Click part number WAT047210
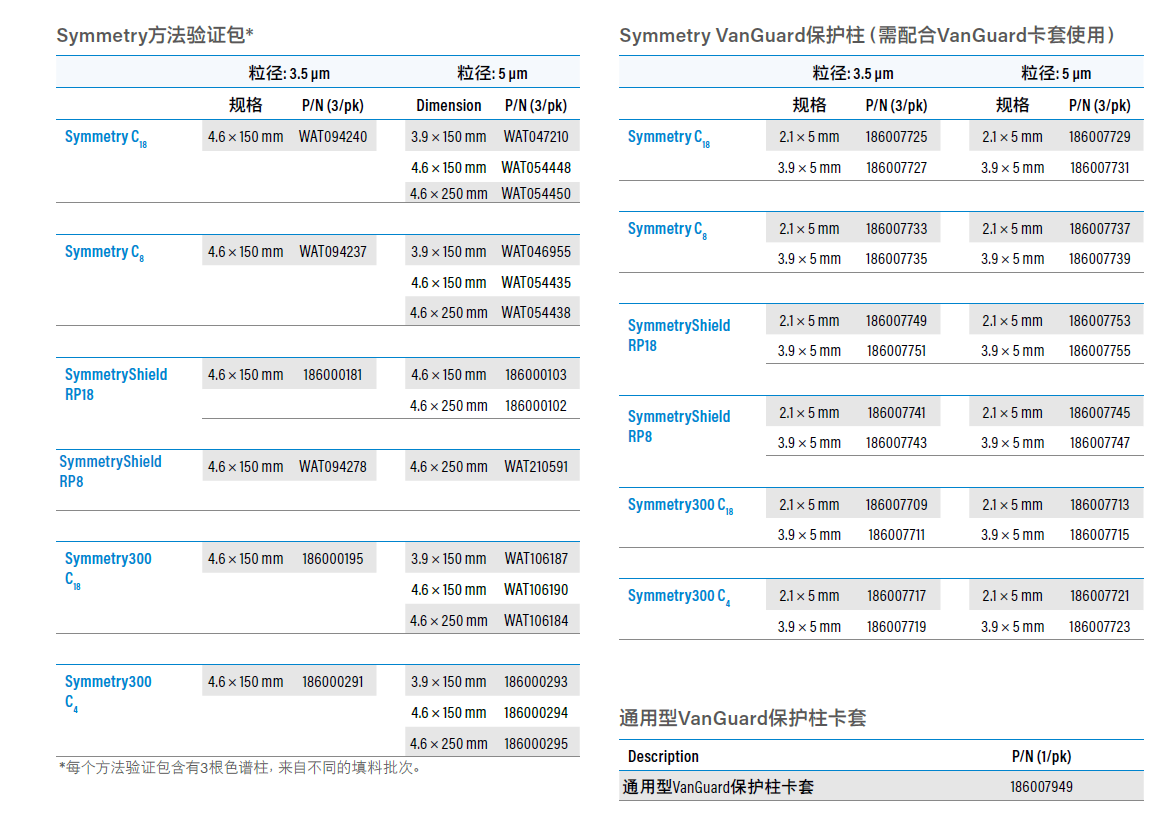 coord(536,137)
